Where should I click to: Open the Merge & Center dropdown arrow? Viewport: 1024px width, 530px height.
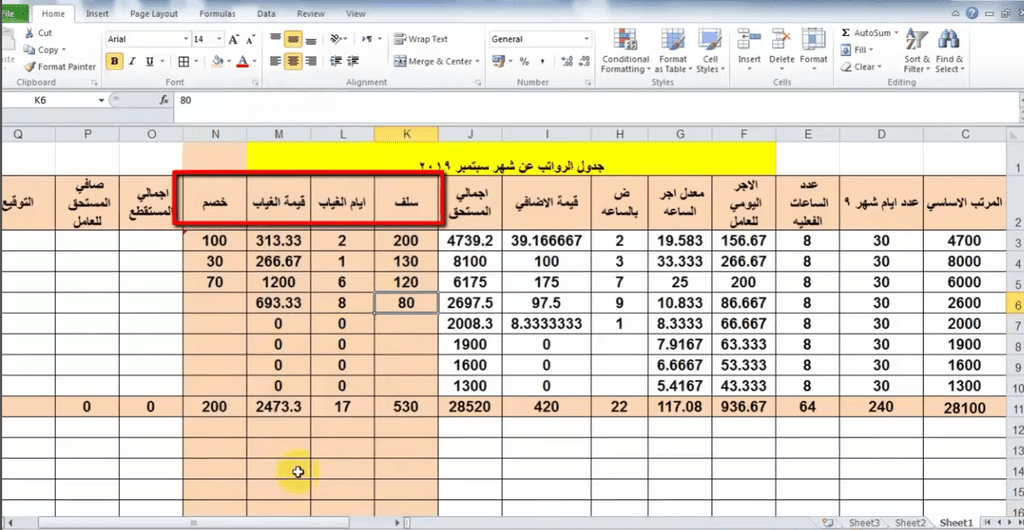478,61
